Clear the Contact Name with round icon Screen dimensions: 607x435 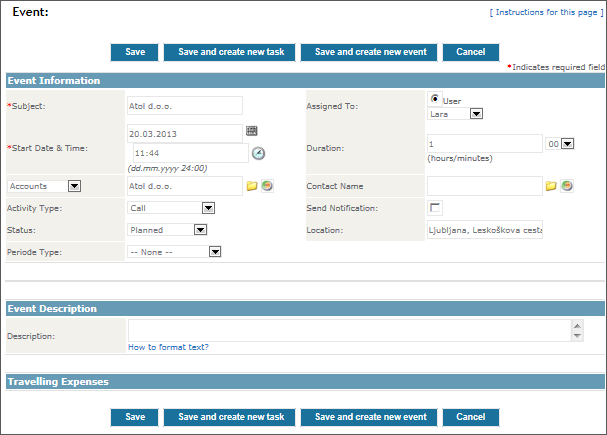point(567,186)
